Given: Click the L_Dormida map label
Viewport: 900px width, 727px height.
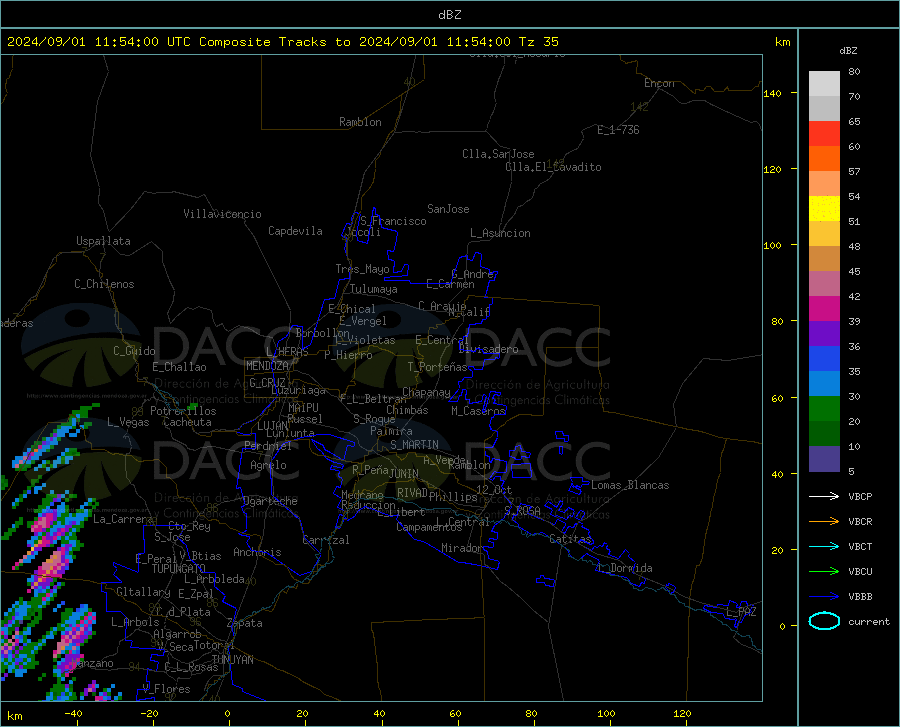Looking at the screenshot, I should pyautogui.click(x=624, y=568).
